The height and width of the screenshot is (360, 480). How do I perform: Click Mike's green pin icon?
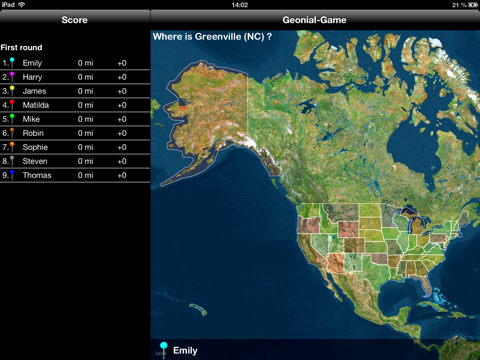tap(12, 118)
